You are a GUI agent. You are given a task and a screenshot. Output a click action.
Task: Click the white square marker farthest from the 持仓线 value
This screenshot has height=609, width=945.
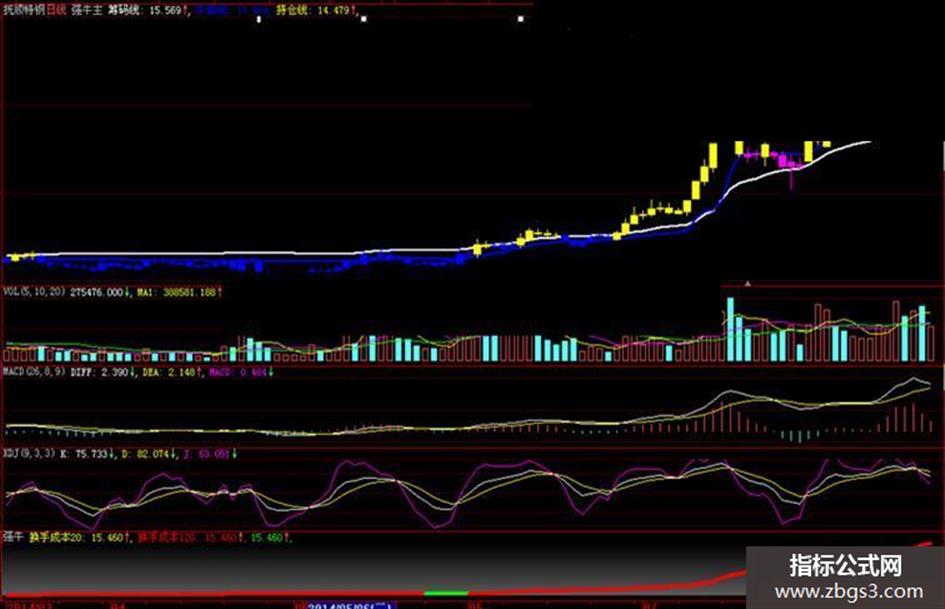(x=521, y=19)
